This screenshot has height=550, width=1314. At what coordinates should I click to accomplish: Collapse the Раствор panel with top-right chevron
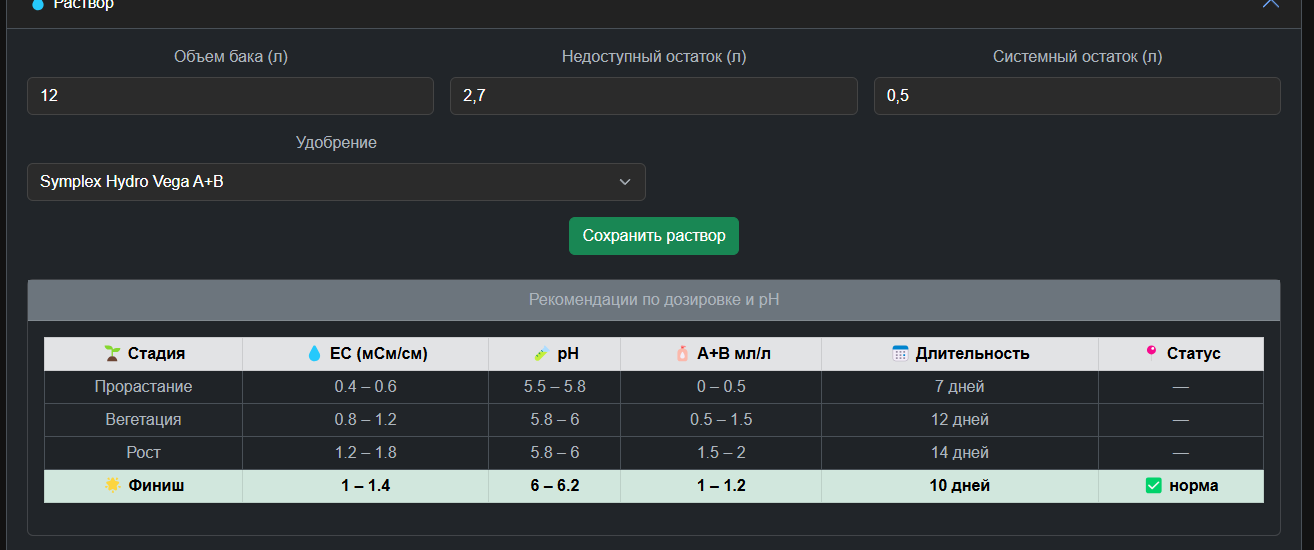click(x=1270, y=4)
